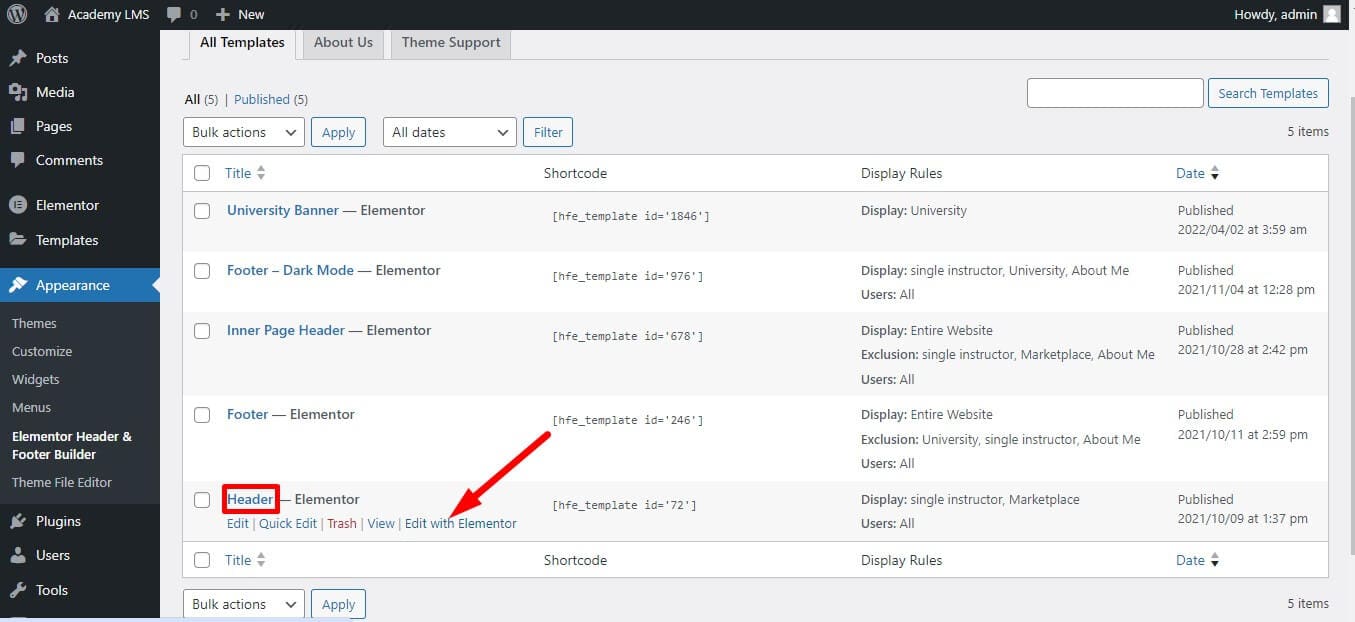Check the University Banner template checkbox
Image resolution: width=1355 pixels, height=622 pixels.
click(x=202, y=211)
